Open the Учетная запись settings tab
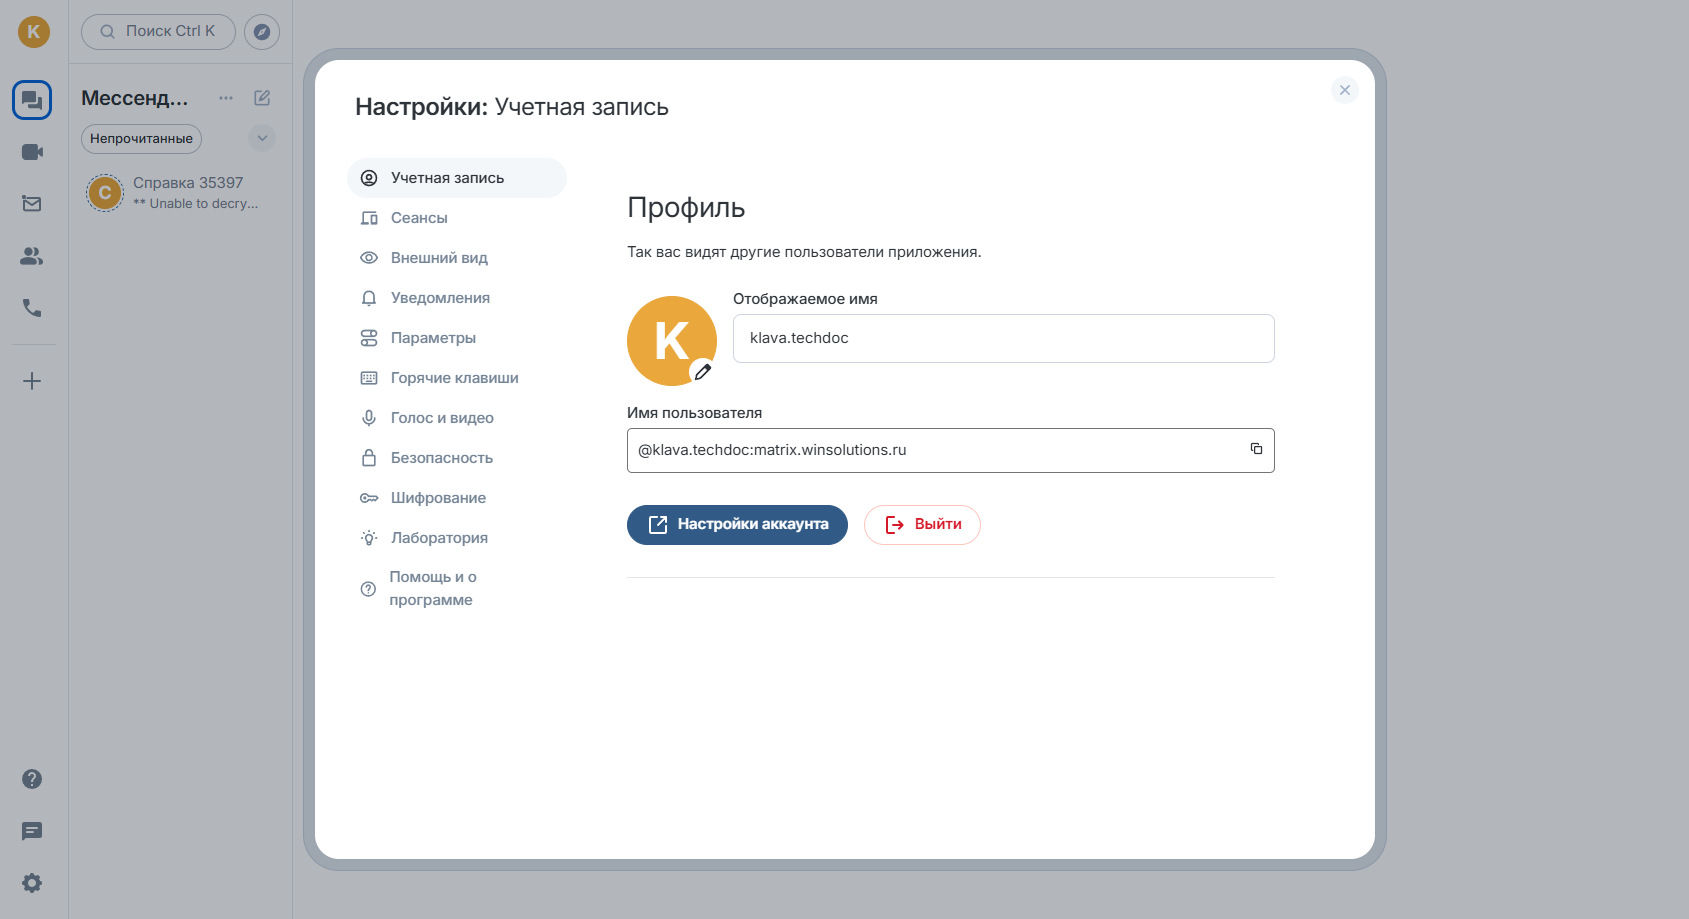Screen dimensions: 1689x919 [457, 178]
